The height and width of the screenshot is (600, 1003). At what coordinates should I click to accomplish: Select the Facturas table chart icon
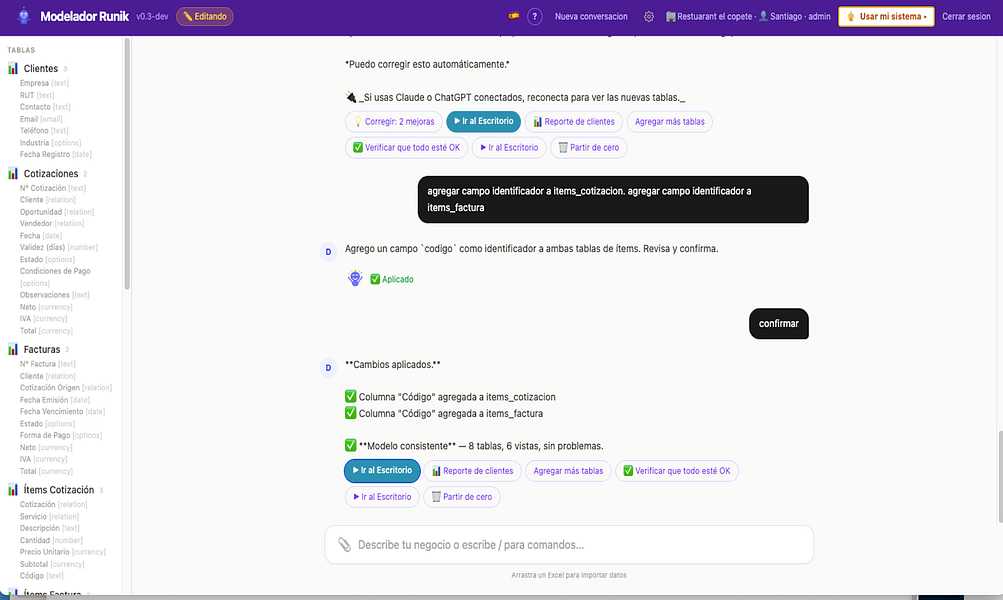(13, 349)
